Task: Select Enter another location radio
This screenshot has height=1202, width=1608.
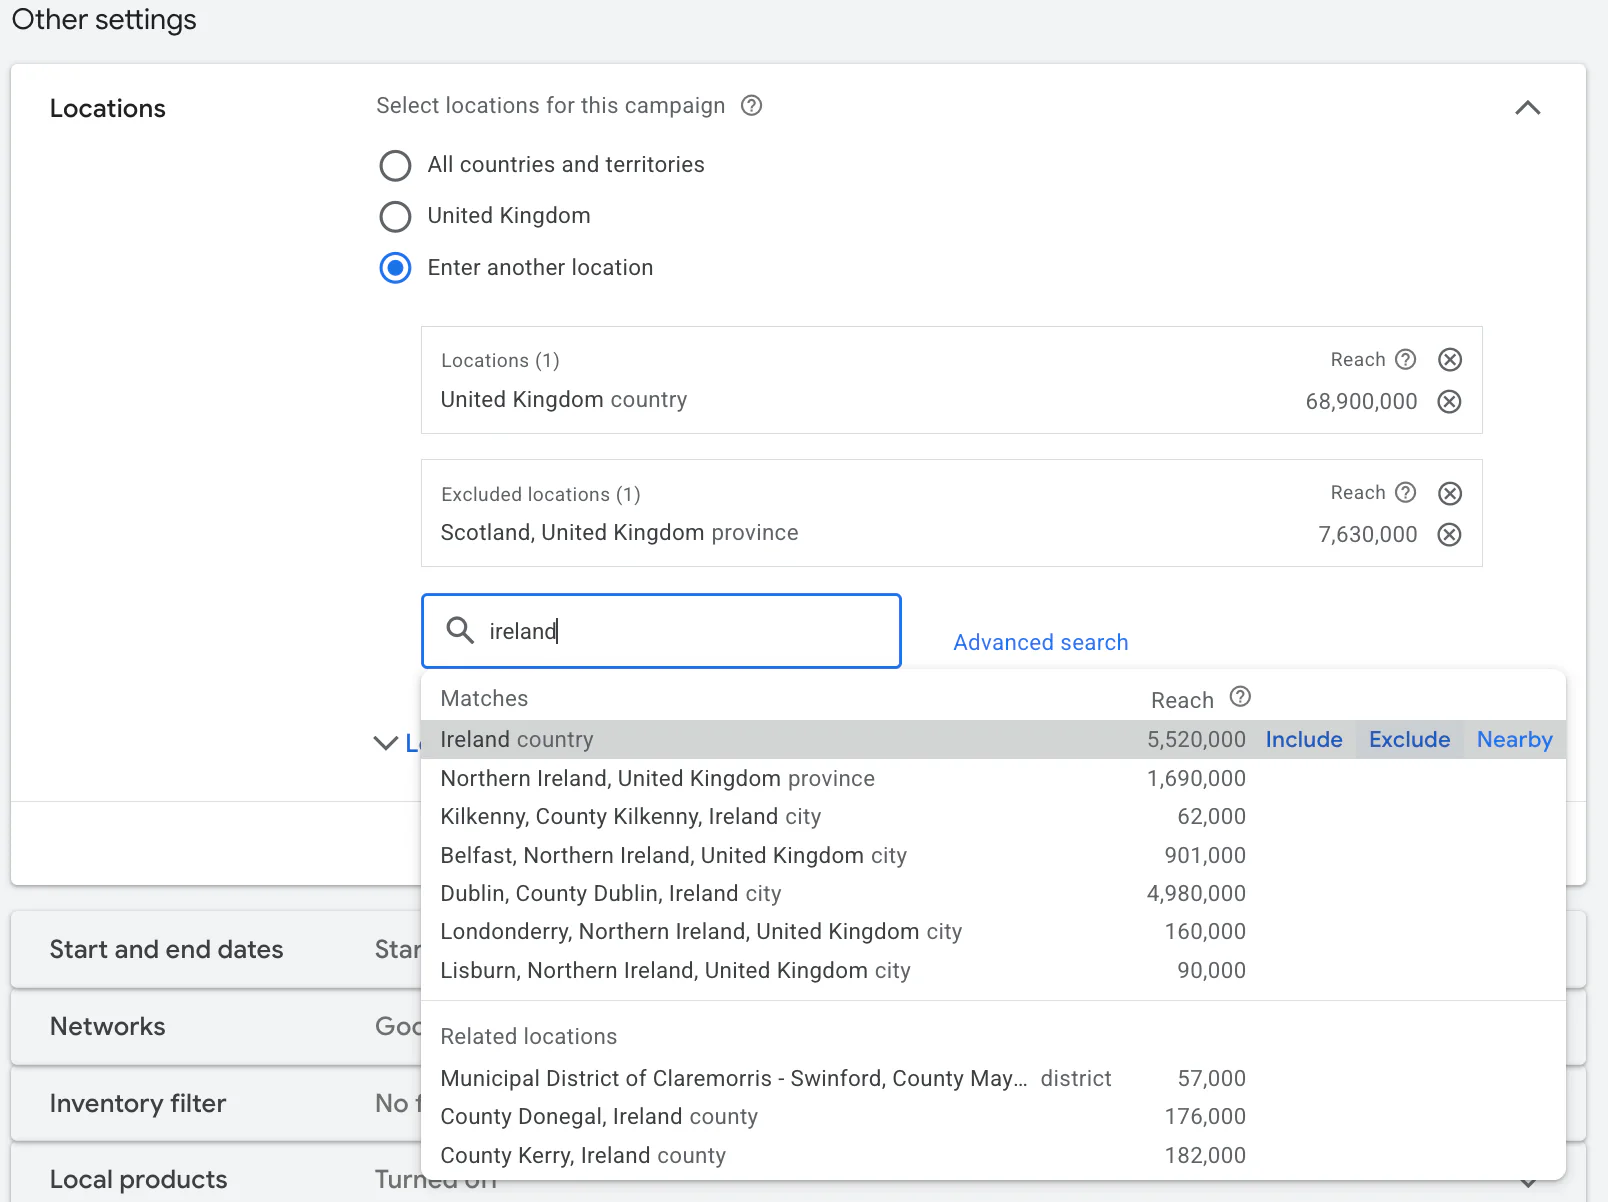Action: click(x=395, y=268)
